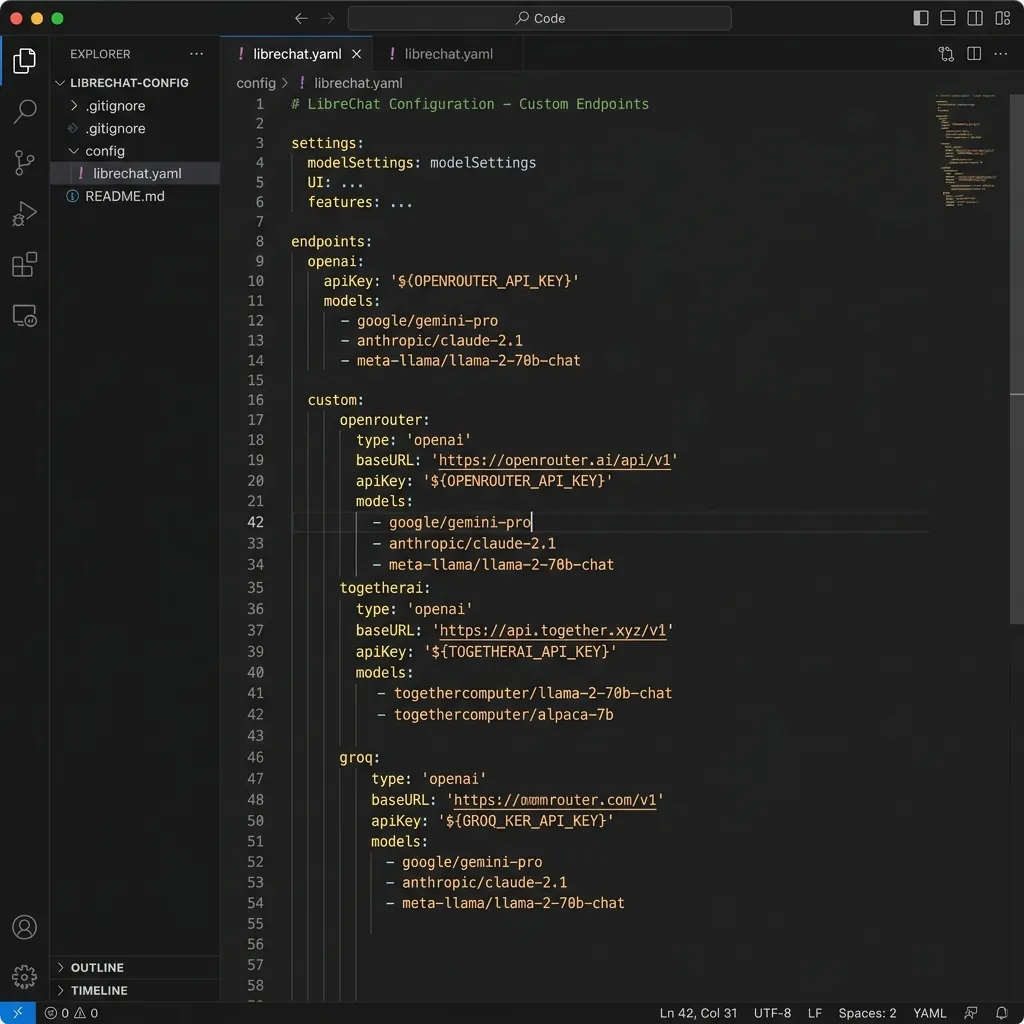The image size is (1024, 1024).
Task: Click librechat.yaml in the breadcrumb
Action: point(358,83)
